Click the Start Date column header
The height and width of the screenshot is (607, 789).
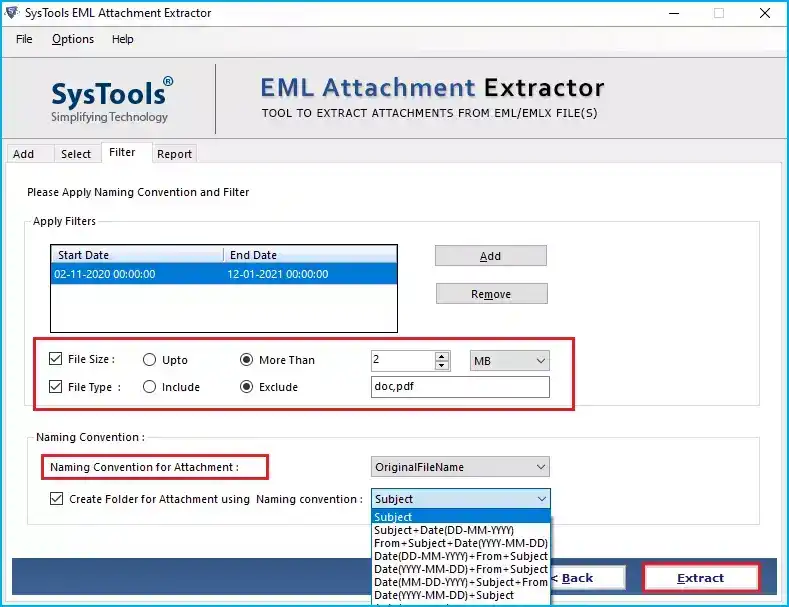(x=137, y=255)
